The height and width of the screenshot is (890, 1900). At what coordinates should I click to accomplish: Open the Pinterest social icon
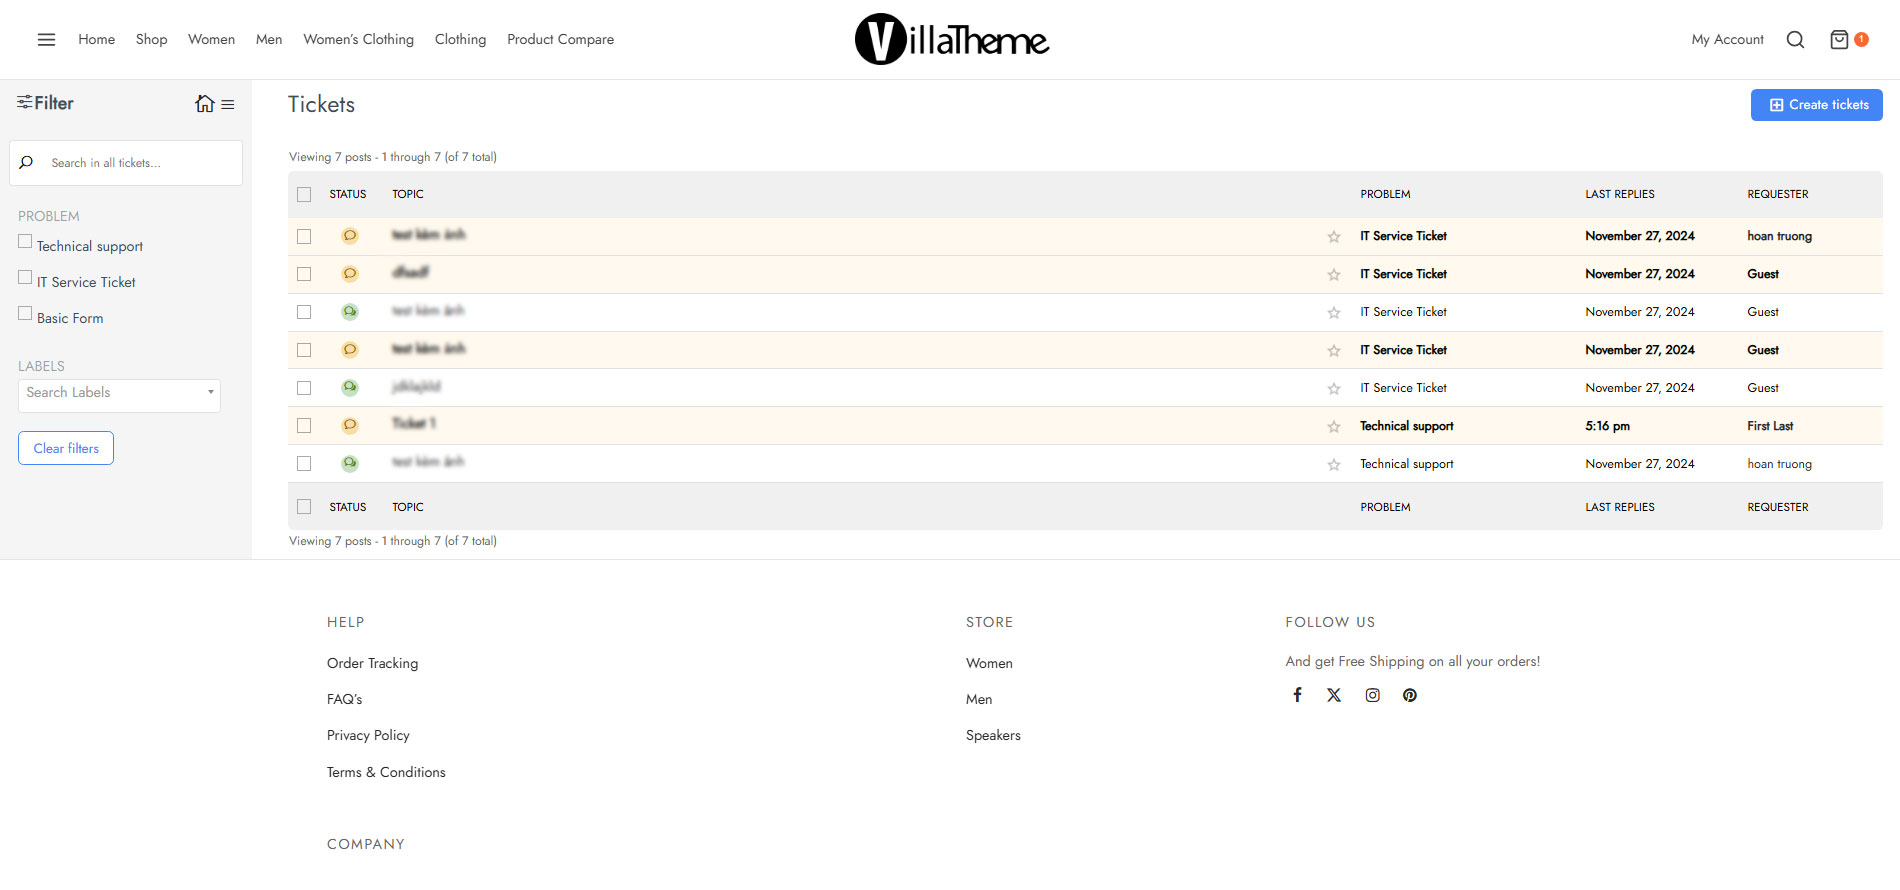[x=1409, y=695]
